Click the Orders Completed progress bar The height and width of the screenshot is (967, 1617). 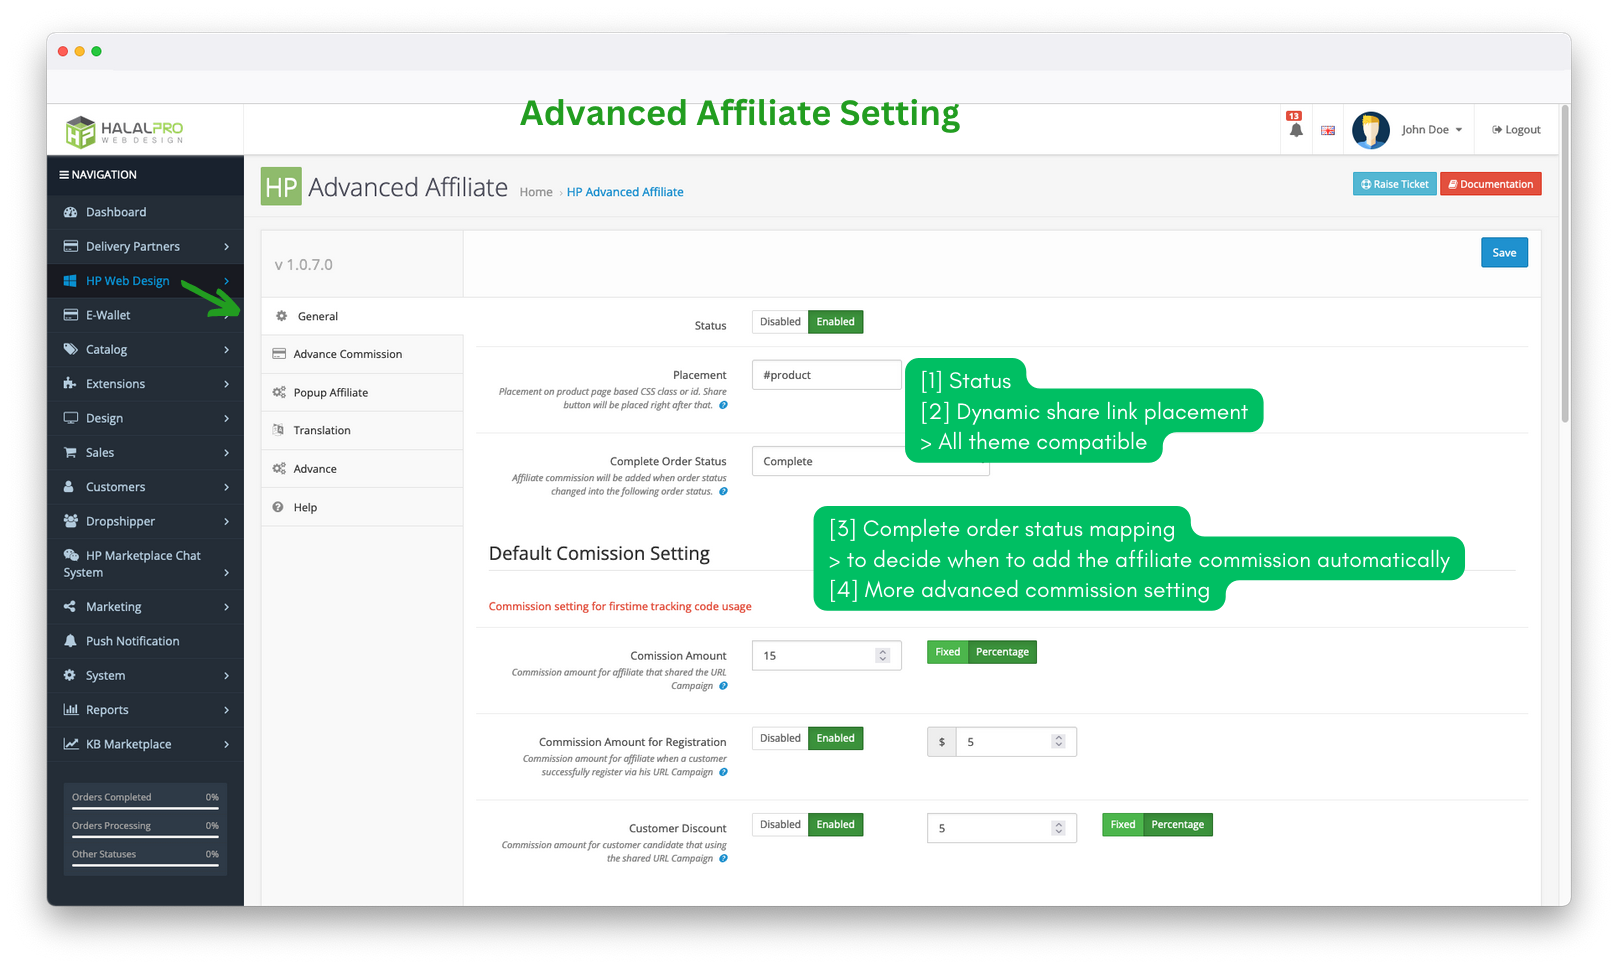tap(145, 808)
